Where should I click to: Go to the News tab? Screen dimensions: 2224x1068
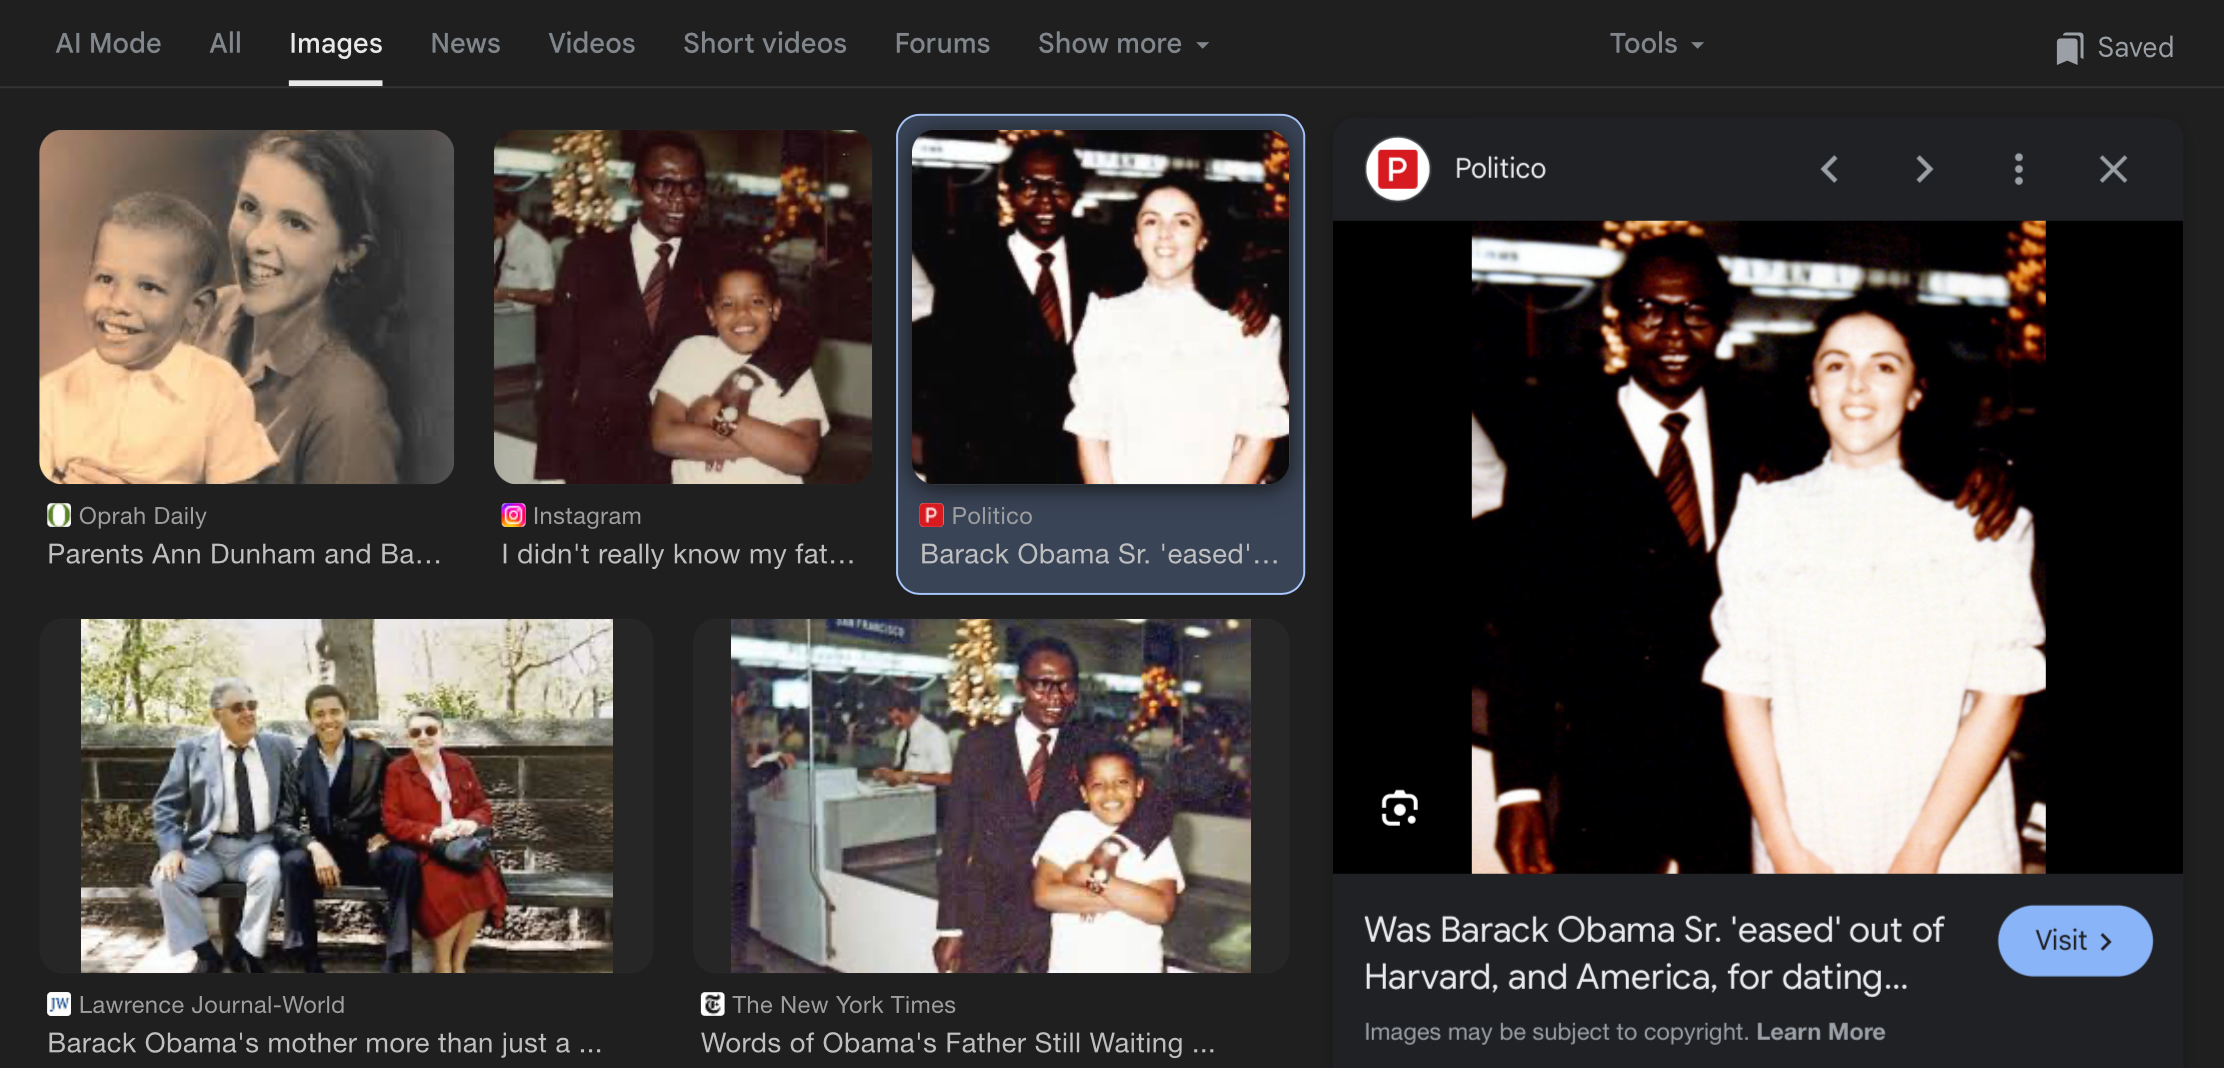465,43
